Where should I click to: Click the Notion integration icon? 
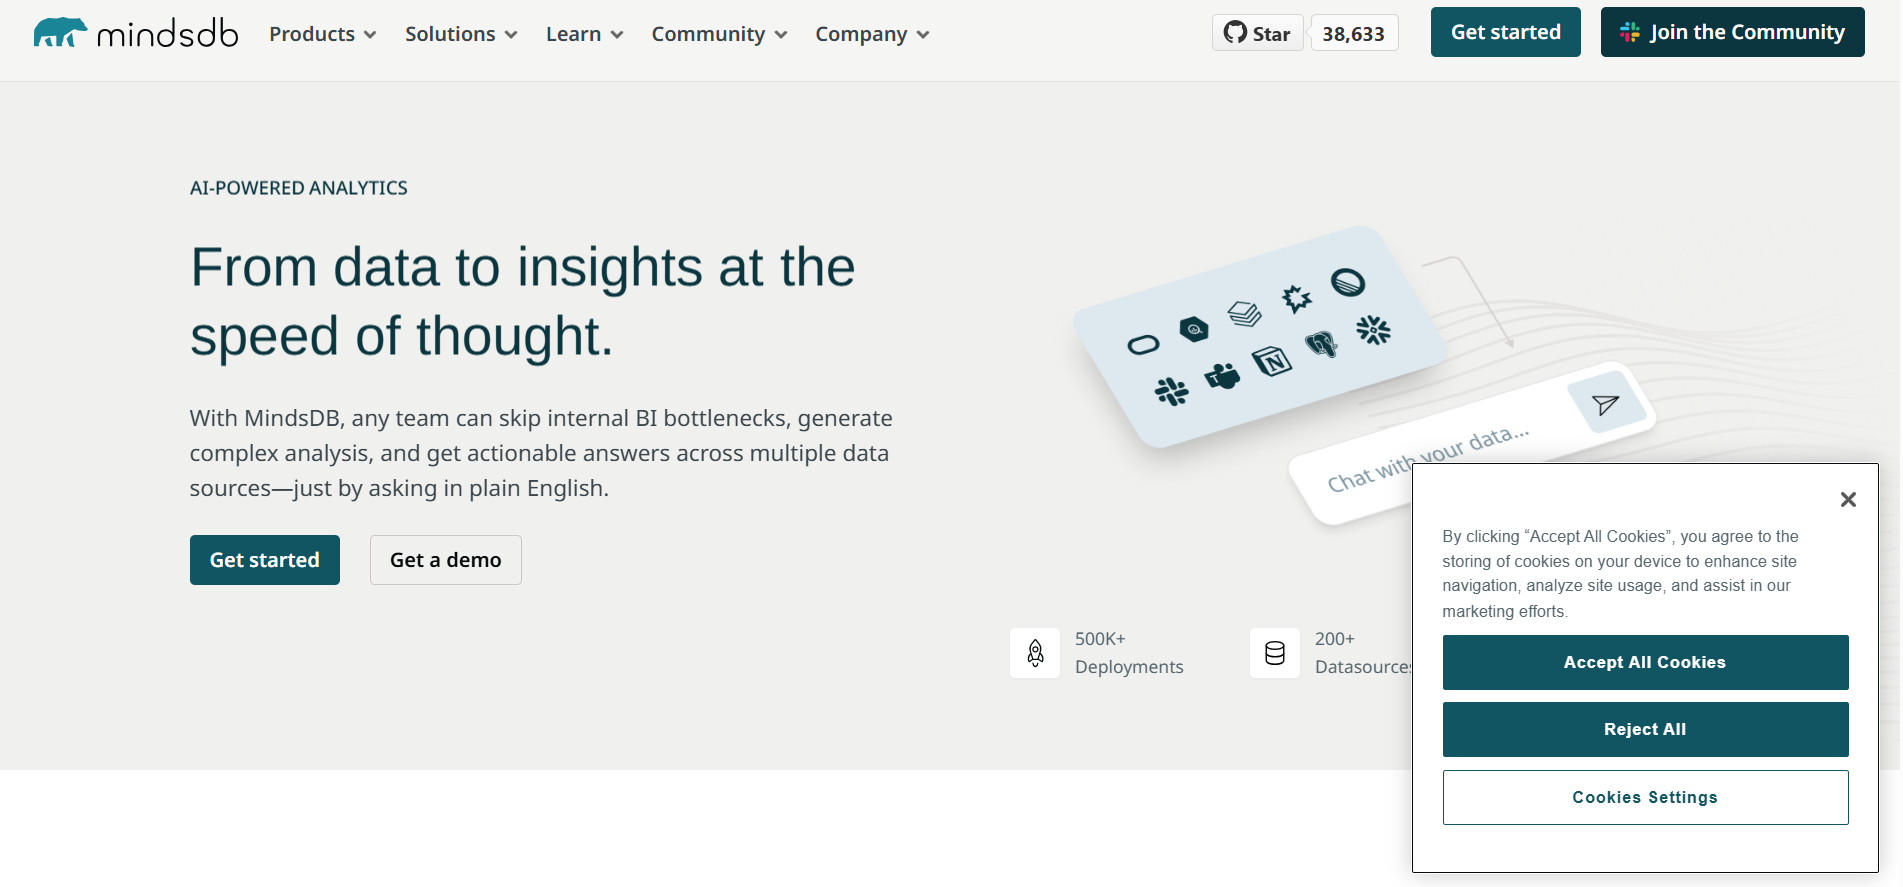1272,361
